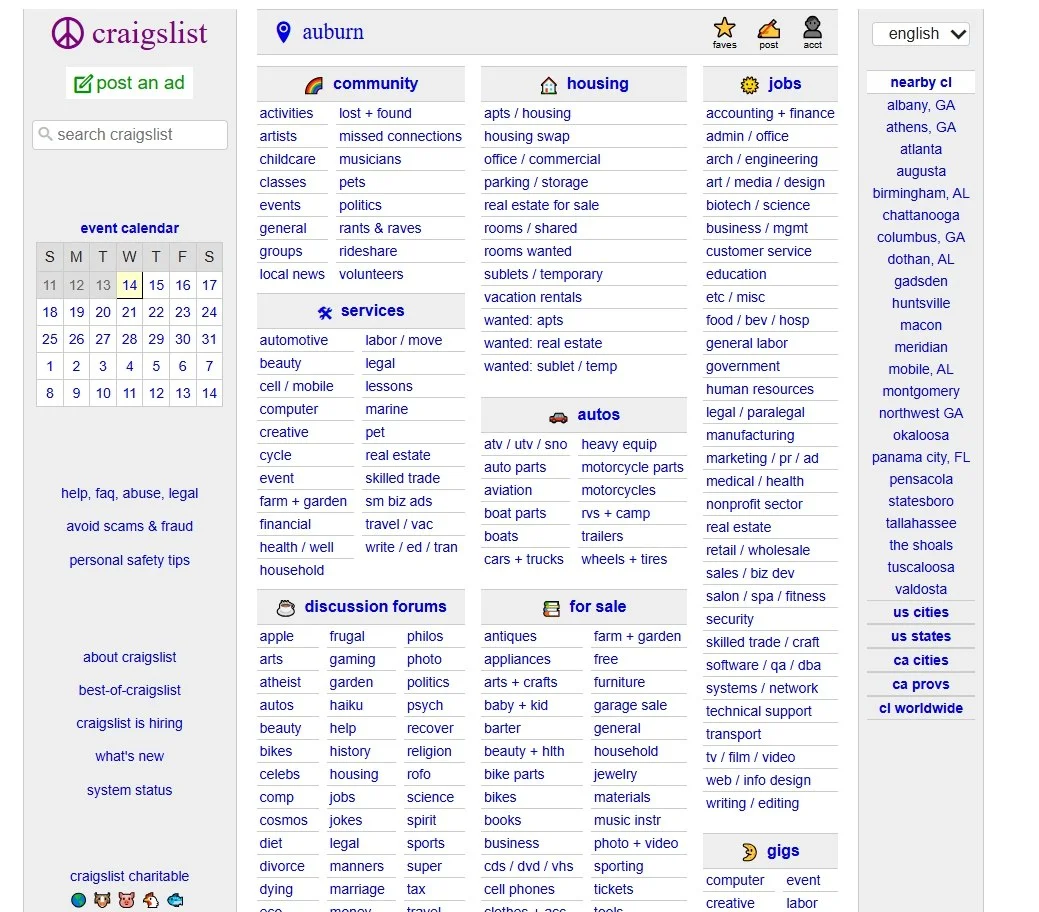Image resolution: width=1039 pixels, height=912 pixels.
Task: Click the magnifier icon in the search box
Action: (45, 134)
